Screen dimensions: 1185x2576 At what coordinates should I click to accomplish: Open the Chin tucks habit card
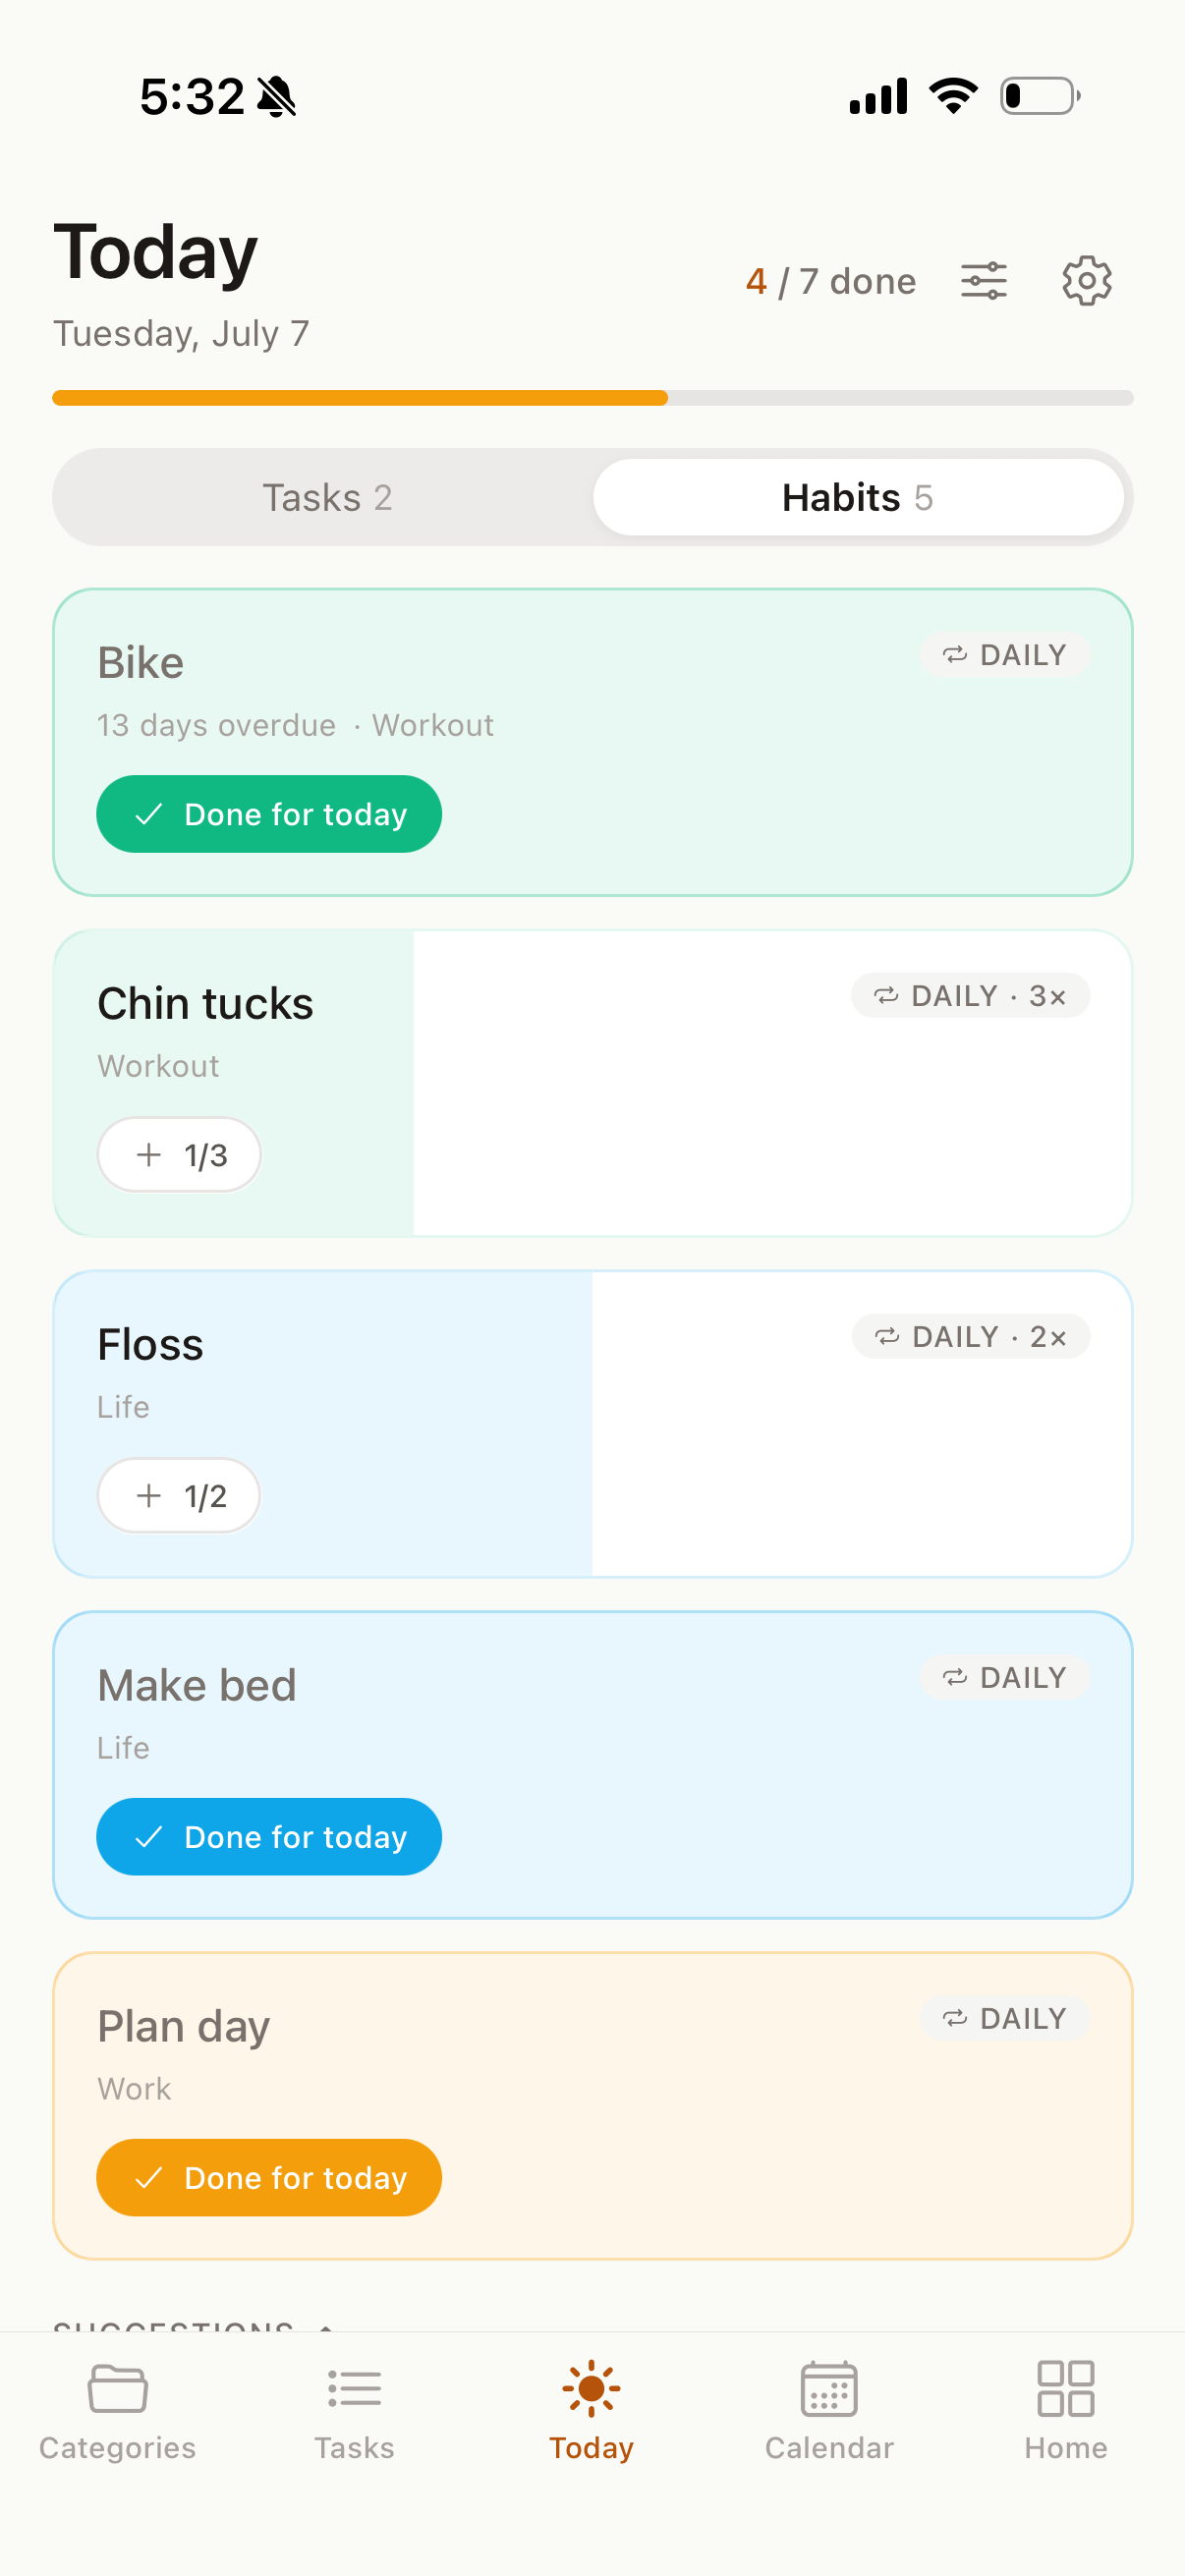pos(592,1084)
